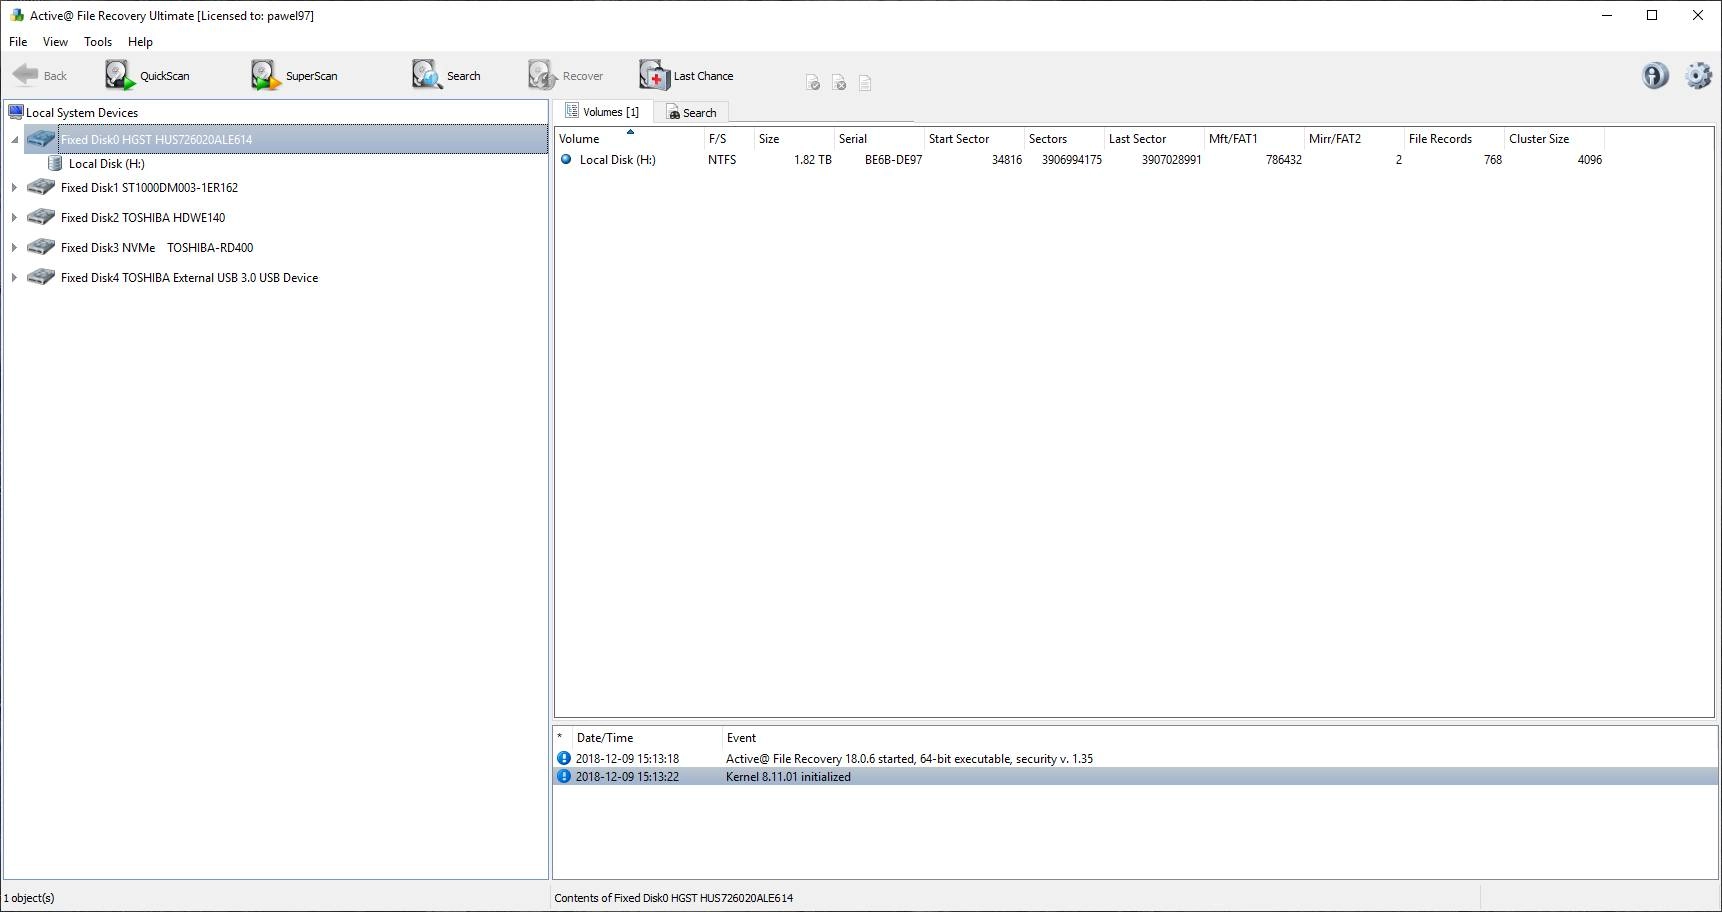Image resolution: width=1722 pixels, height=912 pixels.
Task: Open the info/about icon at top right
Action: point(1655,76)
